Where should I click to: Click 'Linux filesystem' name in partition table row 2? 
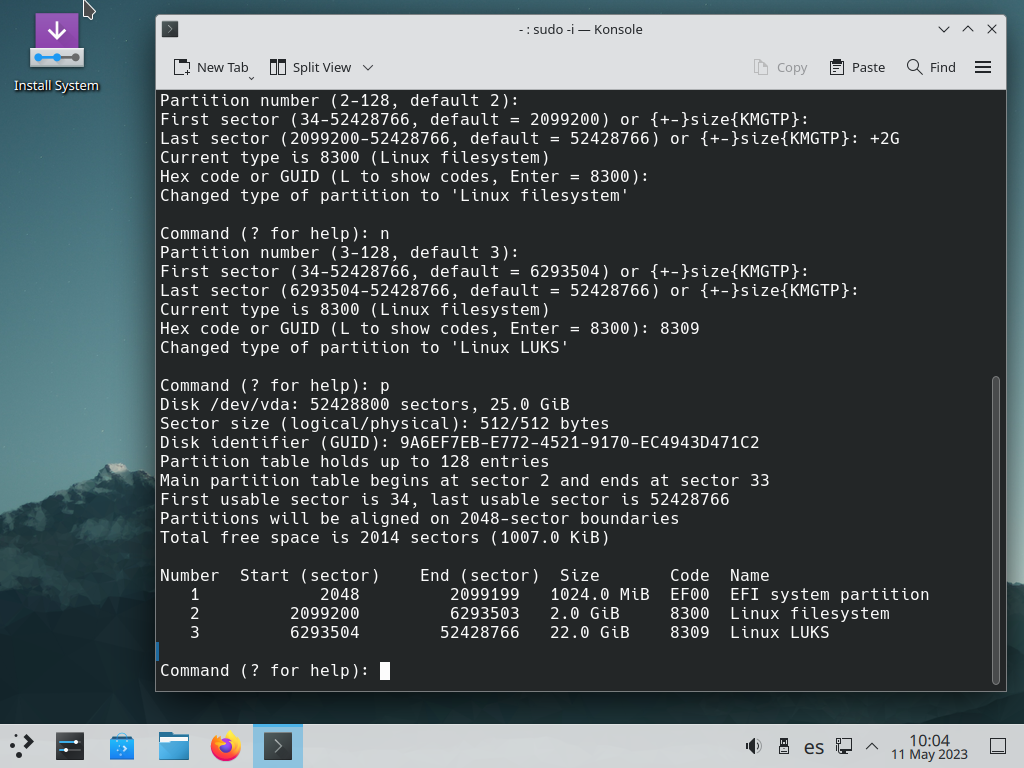pos(810,614)
